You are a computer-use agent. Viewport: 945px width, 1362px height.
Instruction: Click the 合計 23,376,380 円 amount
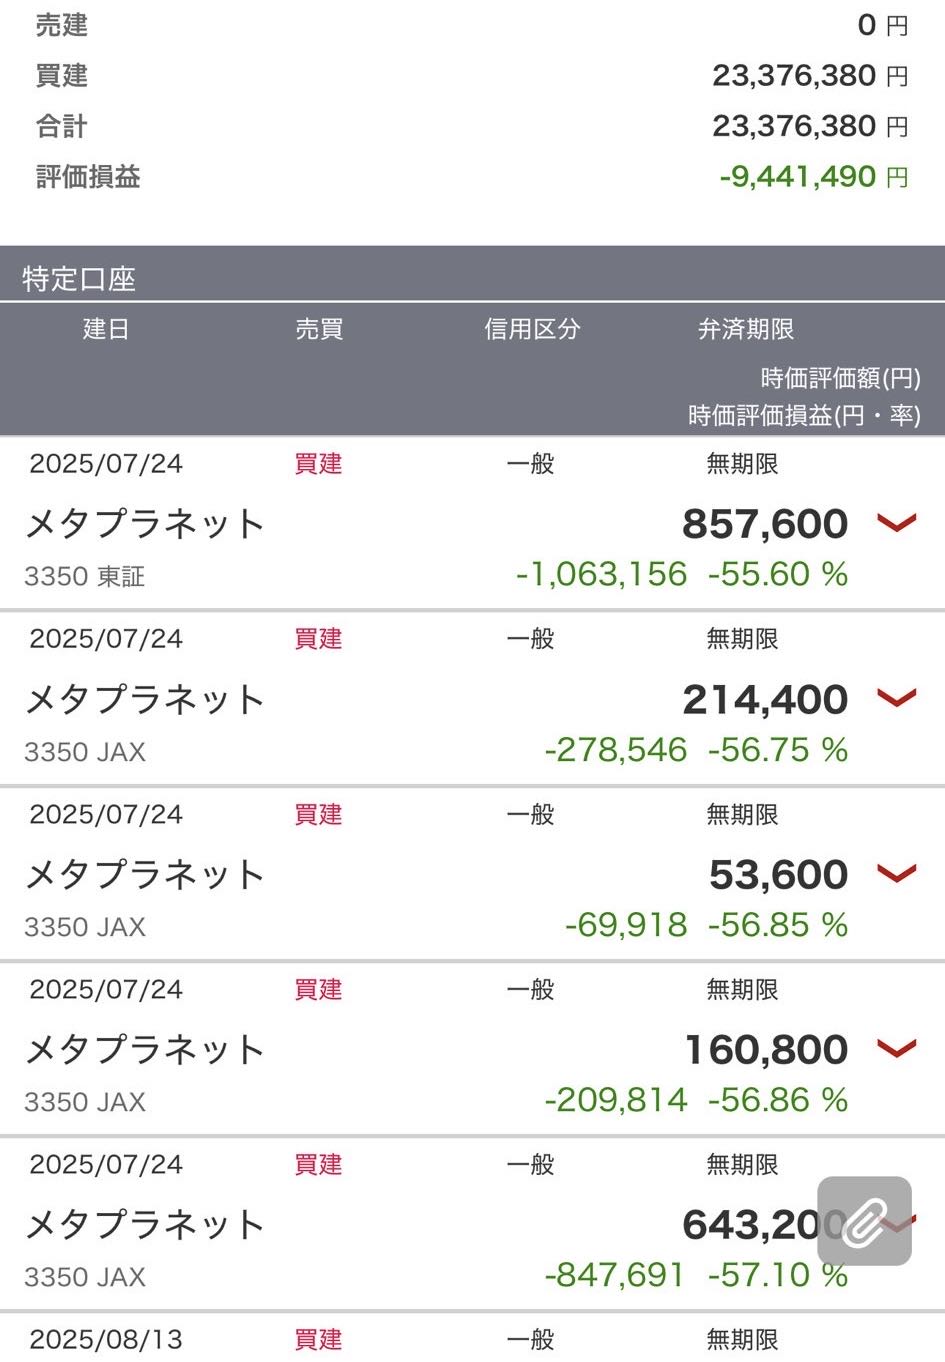click(x=810, y=126)
